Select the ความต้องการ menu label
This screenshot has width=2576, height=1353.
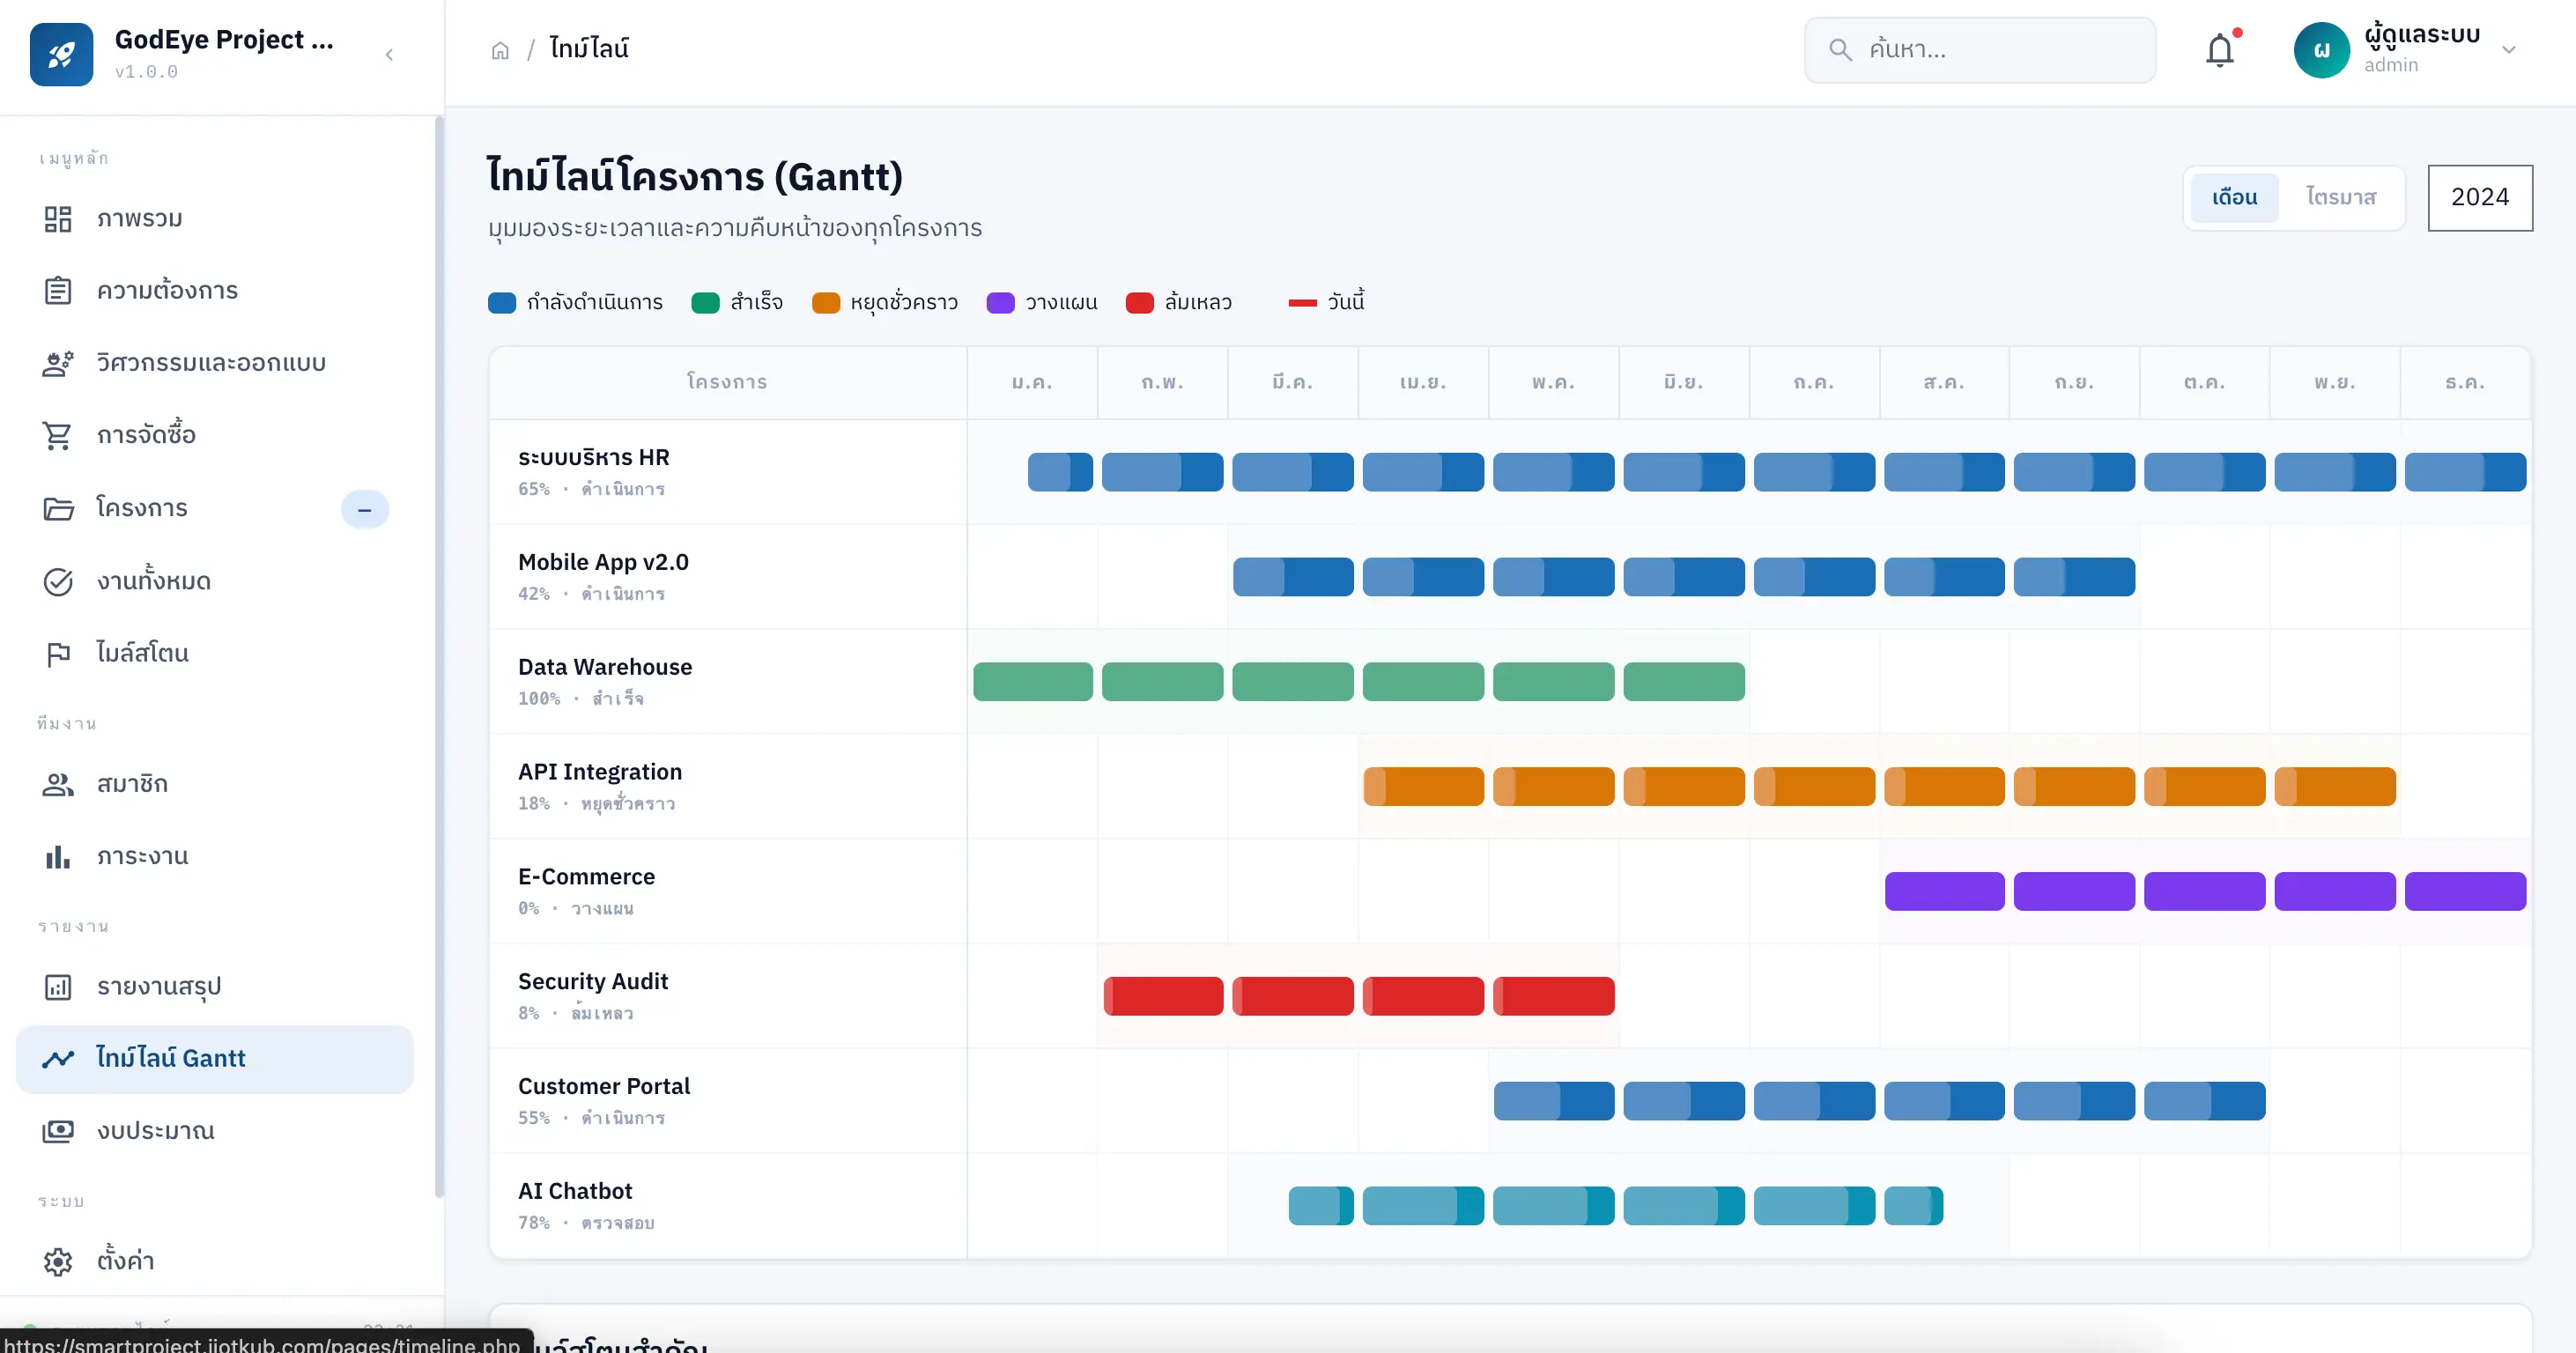[x=167, y=290]
